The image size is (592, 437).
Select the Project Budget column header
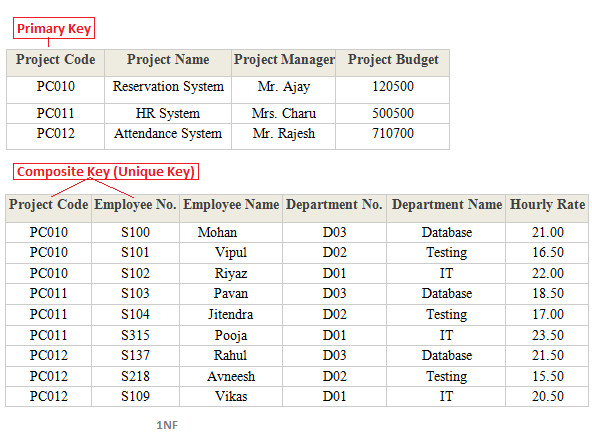point(393,59)
